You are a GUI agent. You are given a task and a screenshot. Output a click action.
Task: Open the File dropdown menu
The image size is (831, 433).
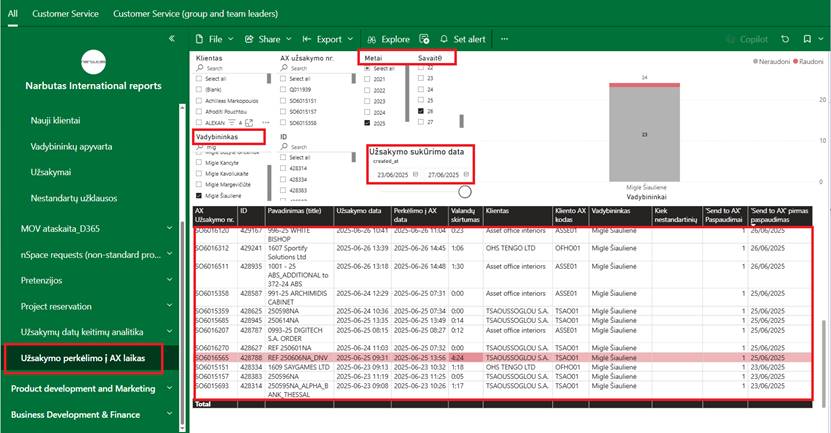tap(213, 39)
